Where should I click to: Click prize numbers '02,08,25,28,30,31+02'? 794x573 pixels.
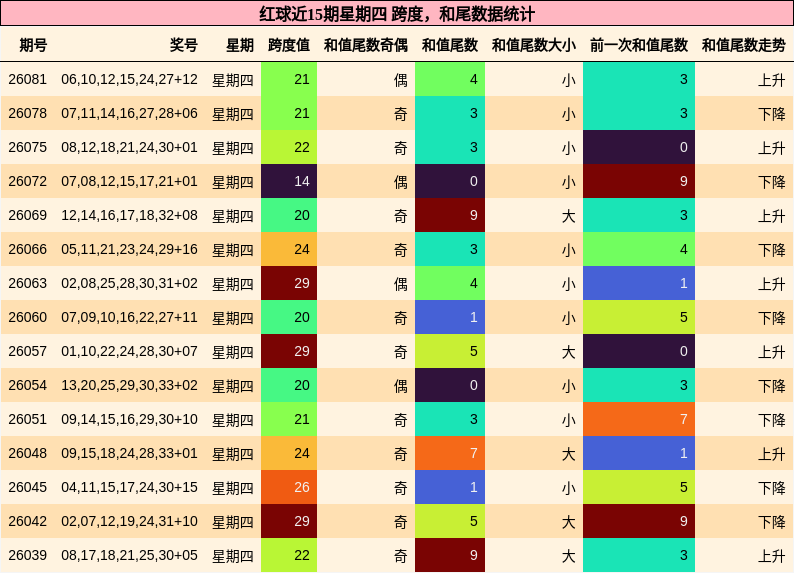pyautogui.click(x=129, y=283)
